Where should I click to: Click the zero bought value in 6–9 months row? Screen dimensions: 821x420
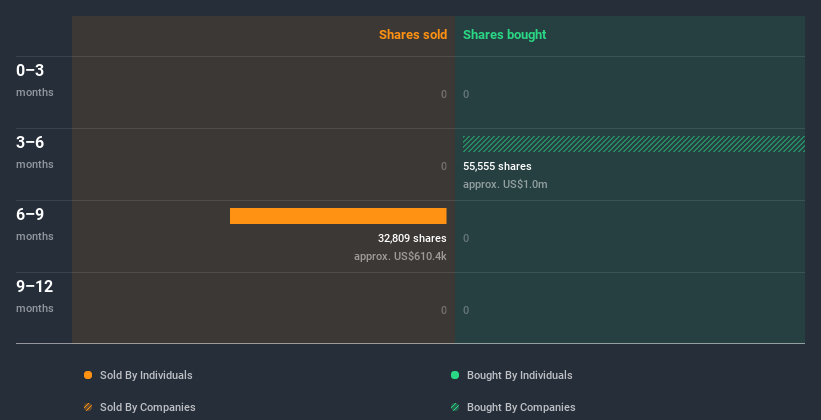(466, 238)
